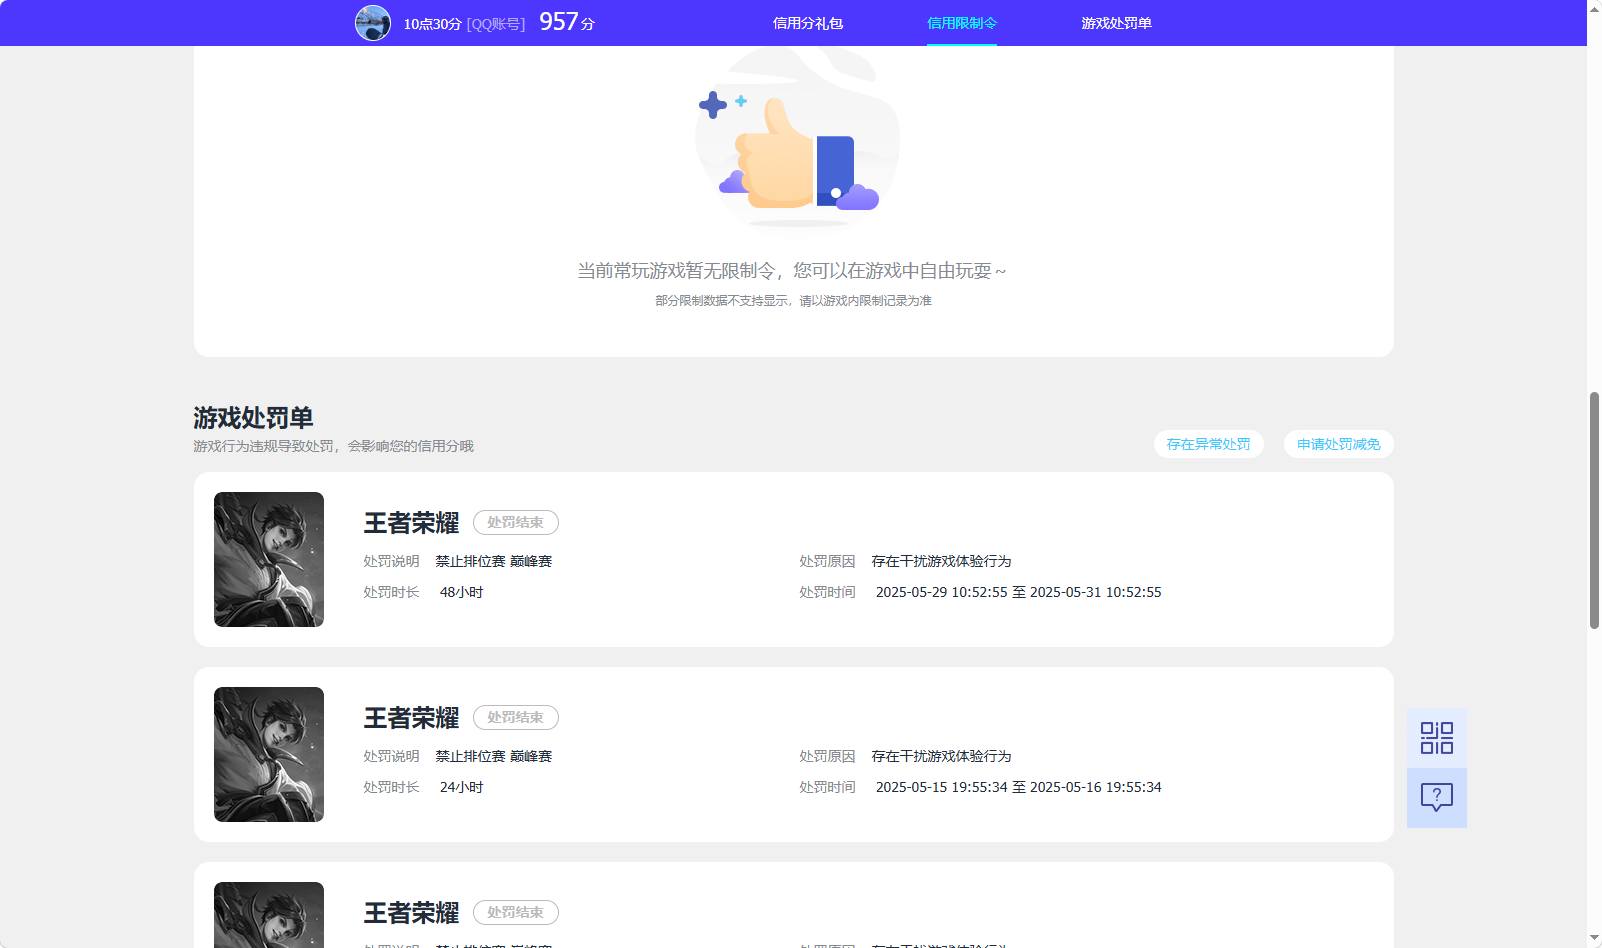Click the 游戏处罚单 section heading

(253, 418)
